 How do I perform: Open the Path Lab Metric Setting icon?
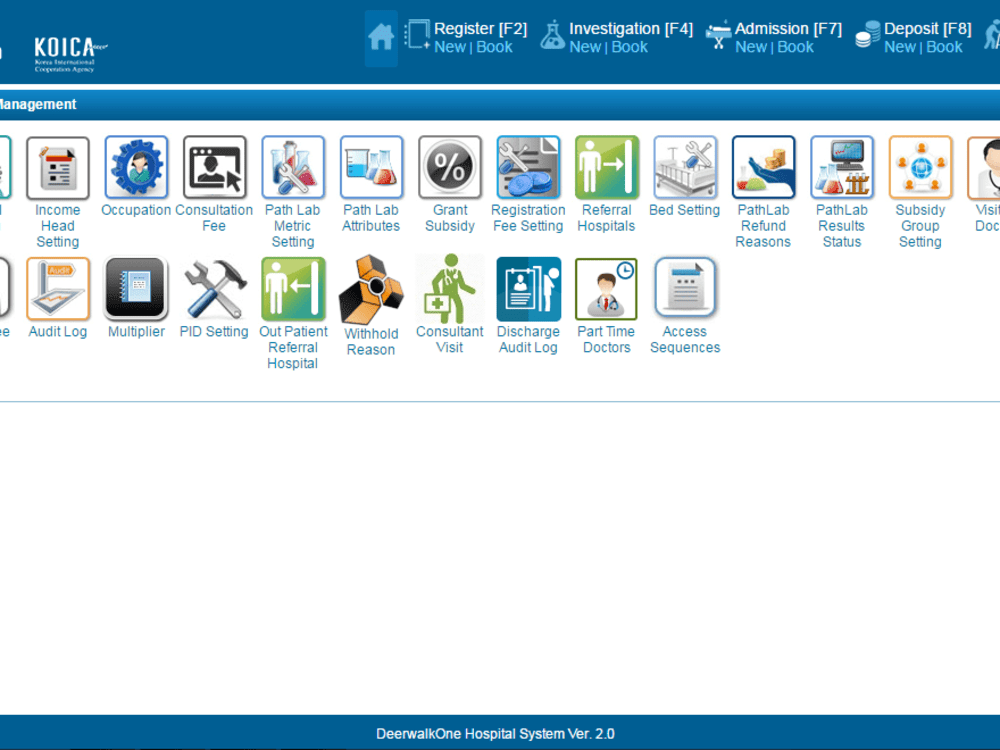(293, 167)
